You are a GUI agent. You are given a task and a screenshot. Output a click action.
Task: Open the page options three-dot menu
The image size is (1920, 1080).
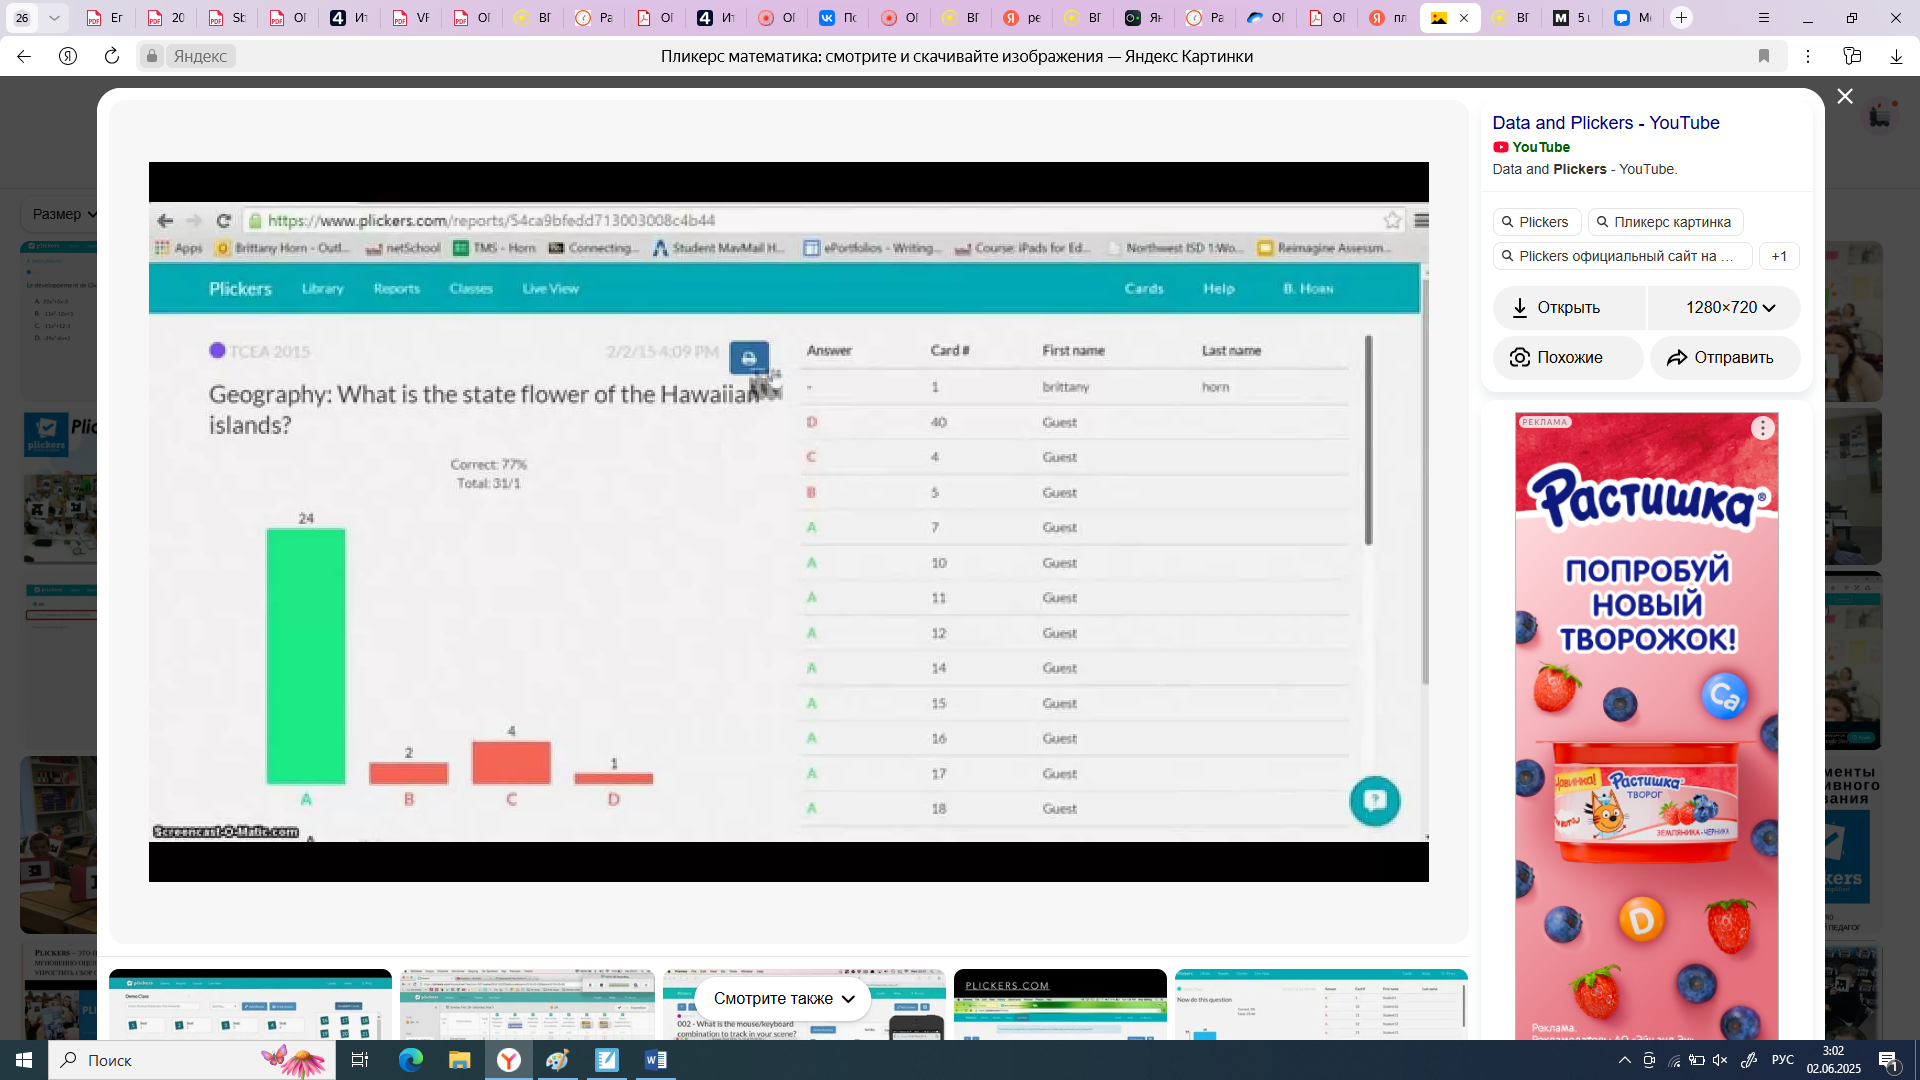[x=1808, y=56]
